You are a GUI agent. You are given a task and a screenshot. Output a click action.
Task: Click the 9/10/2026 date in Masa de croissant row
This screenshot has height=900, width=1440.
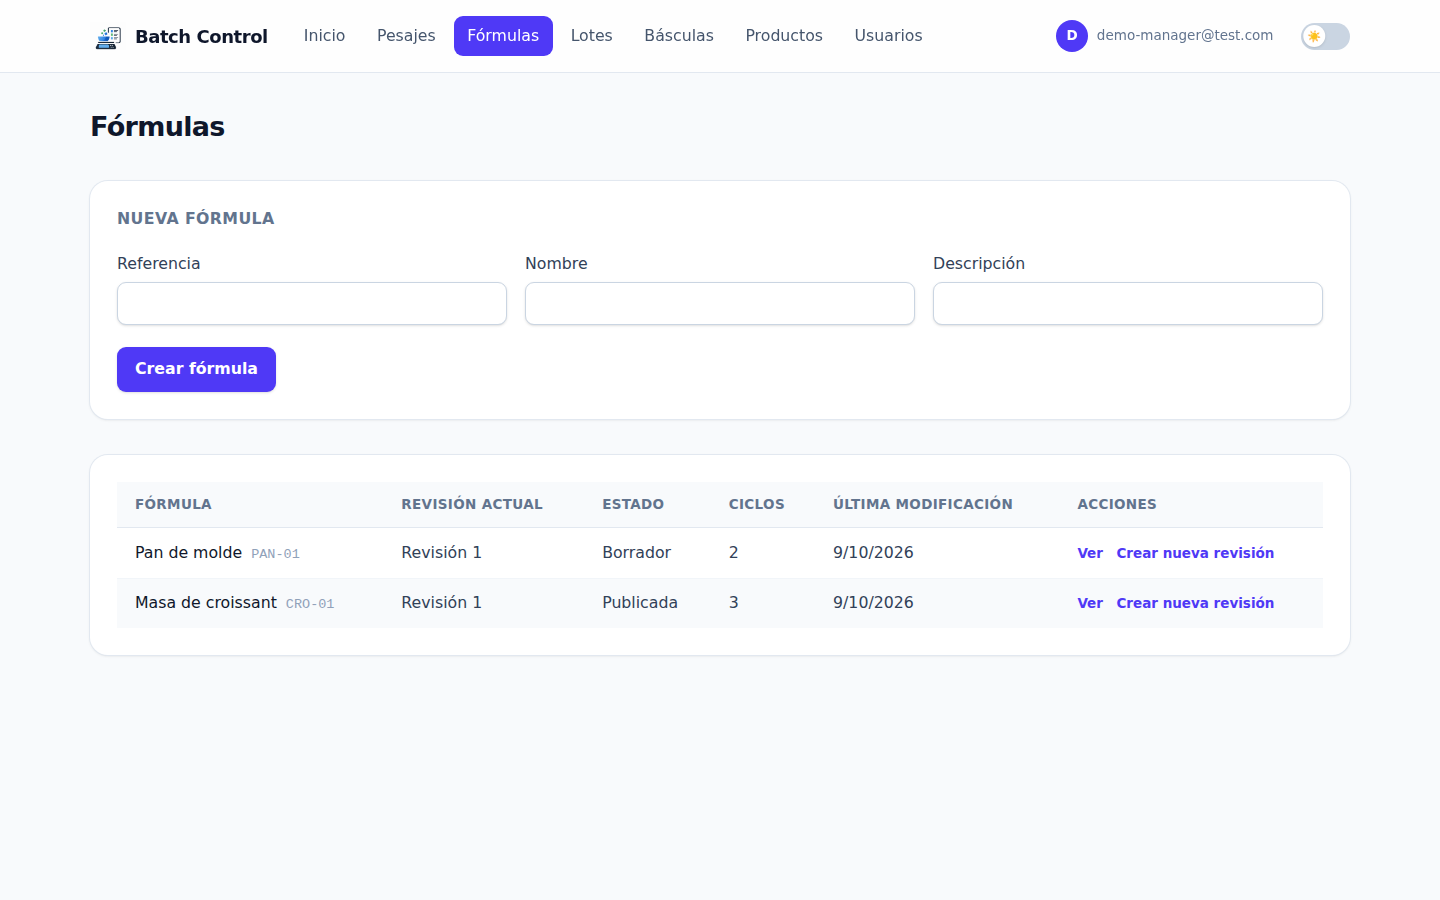[873, 602]
